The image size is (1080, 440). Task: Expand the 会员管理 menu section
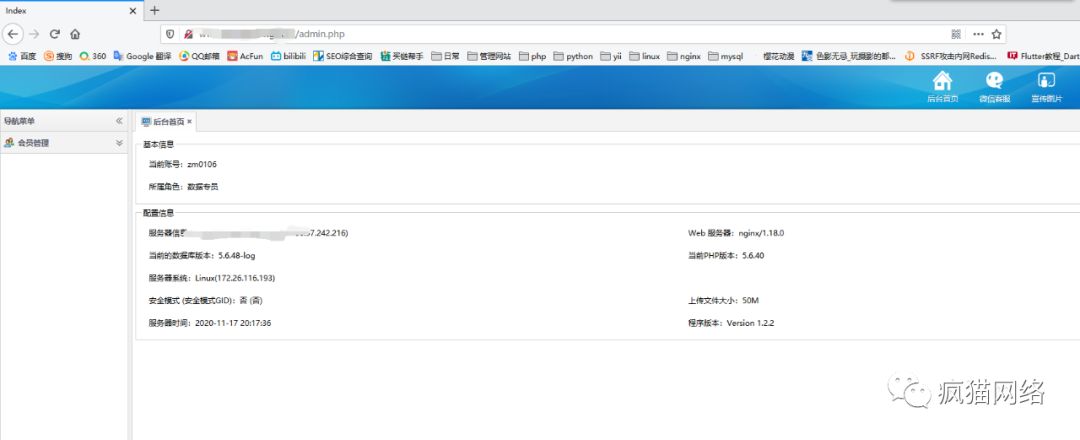click(x=119, y=143)
